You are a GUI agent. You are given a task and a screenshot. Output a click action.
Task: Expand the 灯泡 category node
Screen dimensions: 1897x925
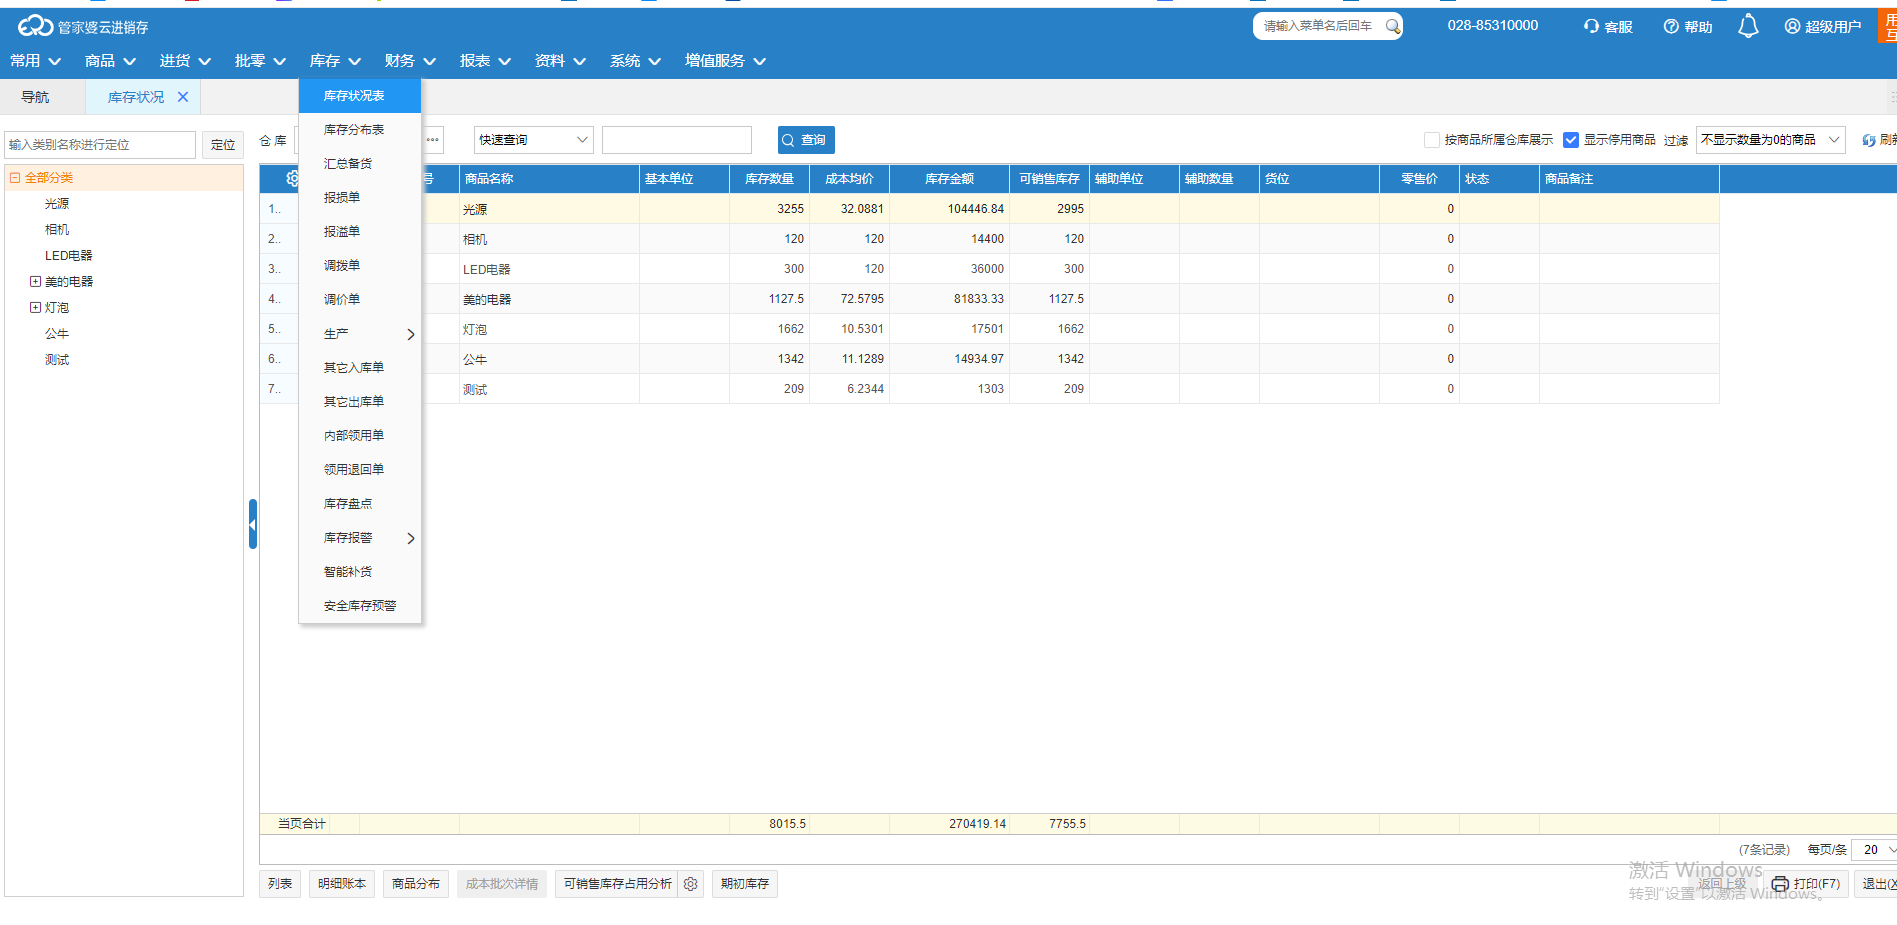[35, 308]
